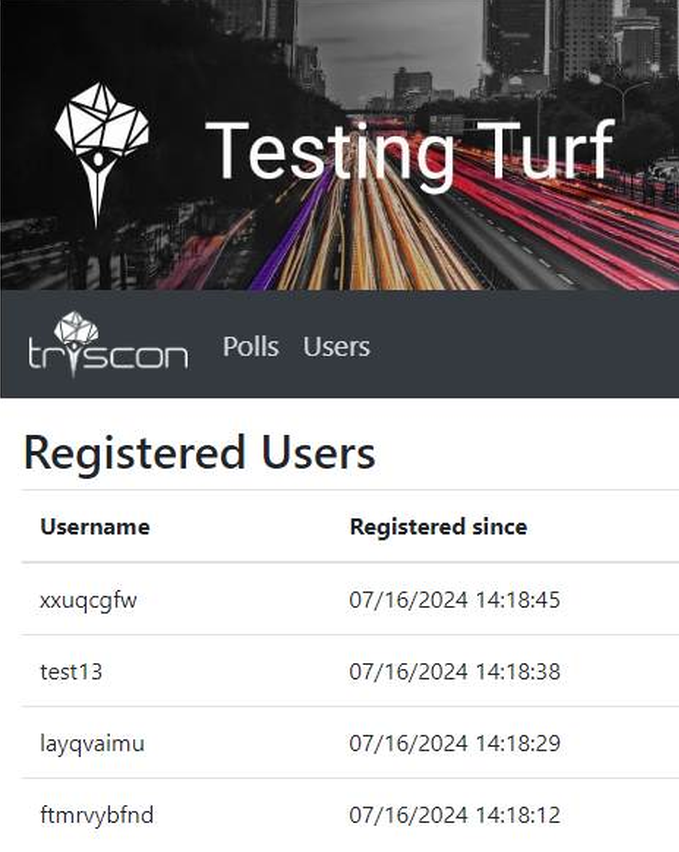The width and height of the screenshot is (679, 852).
Task: Select the username ftmrvybfnd
Action: (x=97, y=816)
